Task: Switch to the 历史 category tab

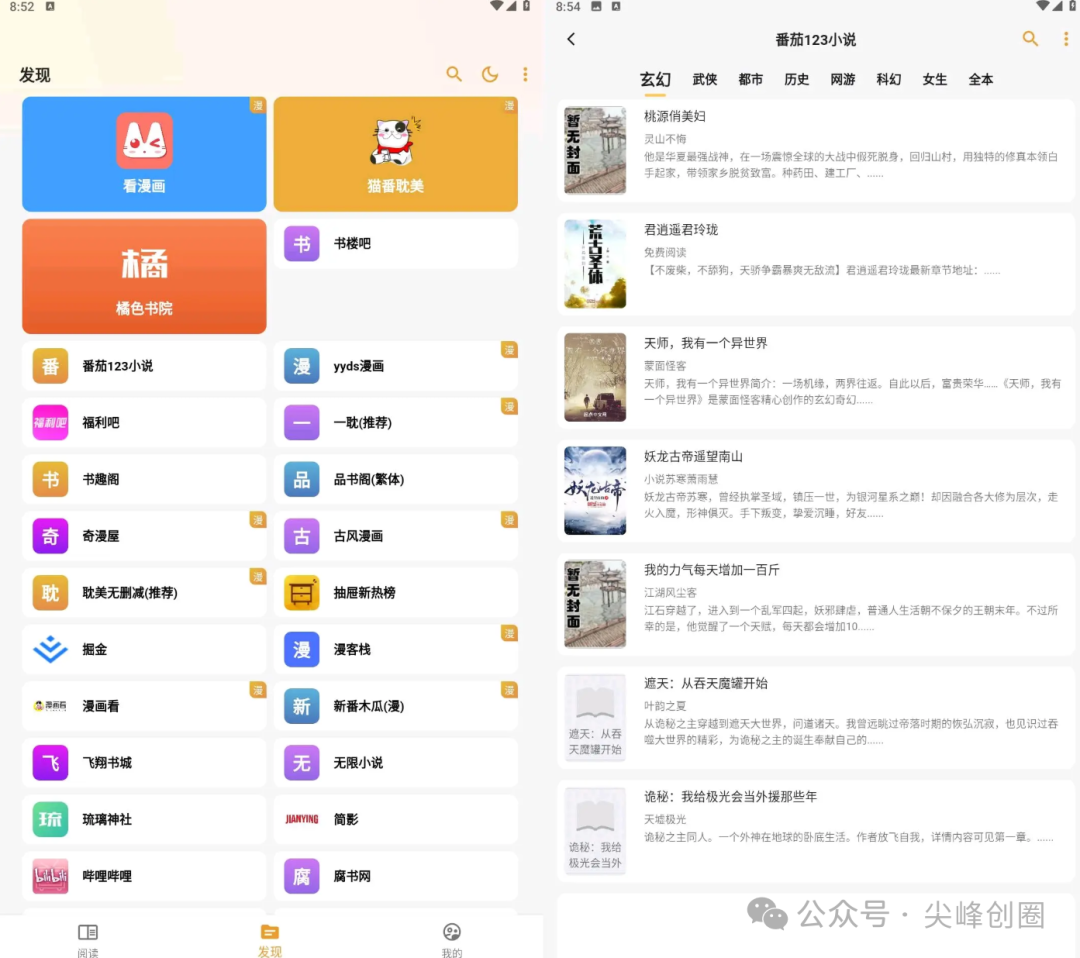Action: pos(796,79)
